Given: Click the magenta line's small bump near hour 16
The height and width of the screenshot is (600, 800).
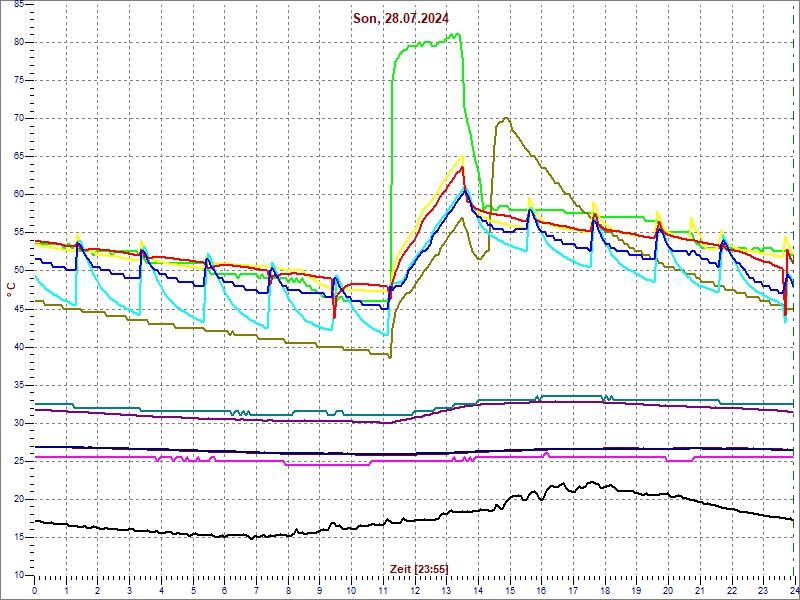Looking at the screenshot, I should pyautogui.click(x=546, y=453).
